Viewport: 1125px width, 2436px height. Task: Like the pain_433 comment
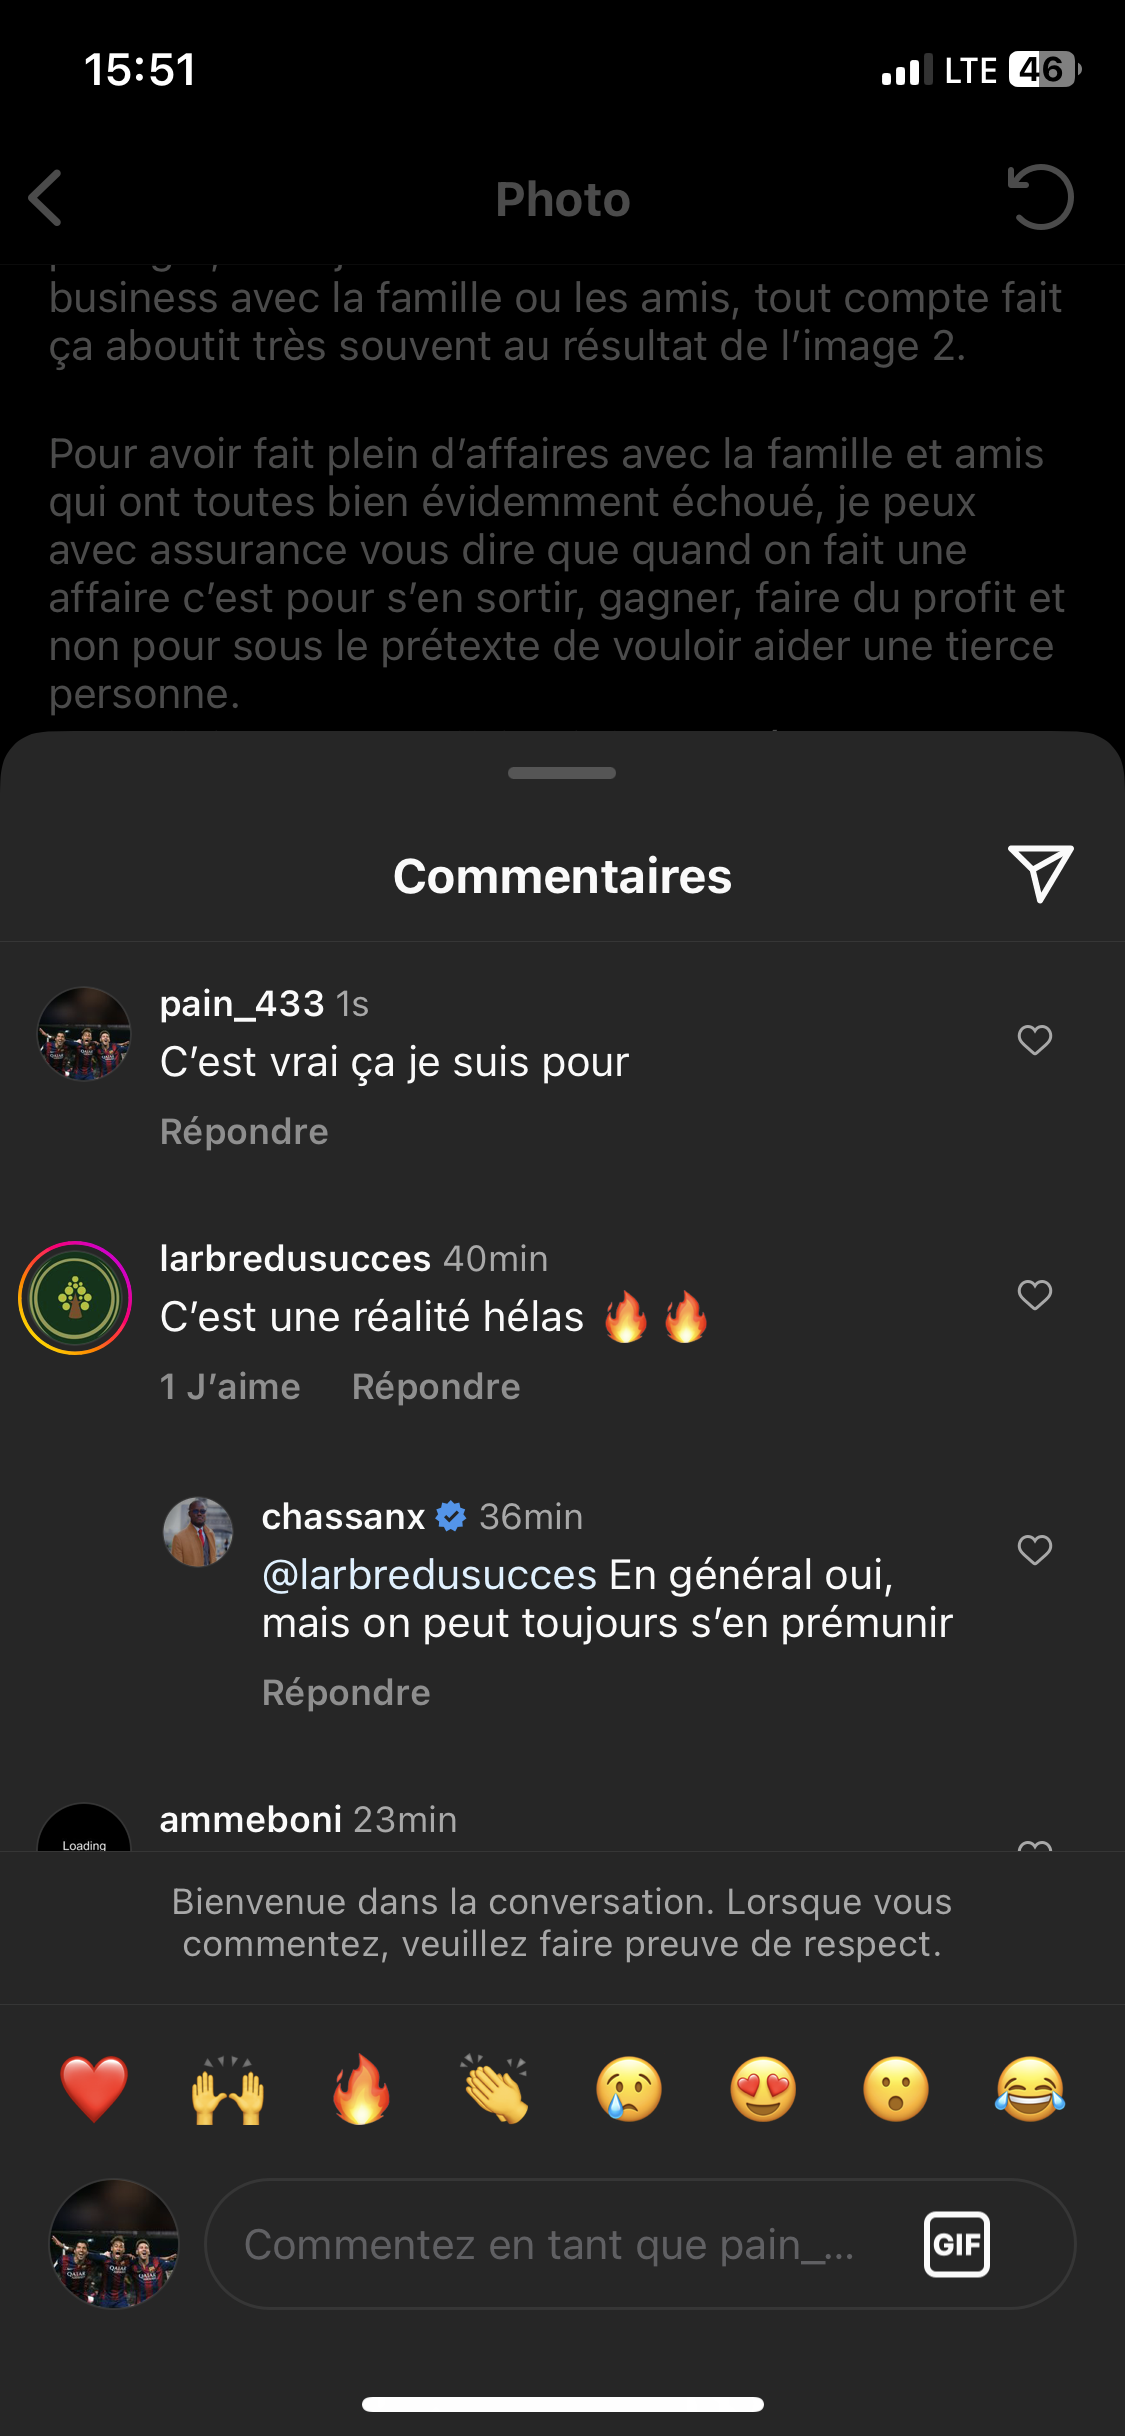tap(1035, 1040)
